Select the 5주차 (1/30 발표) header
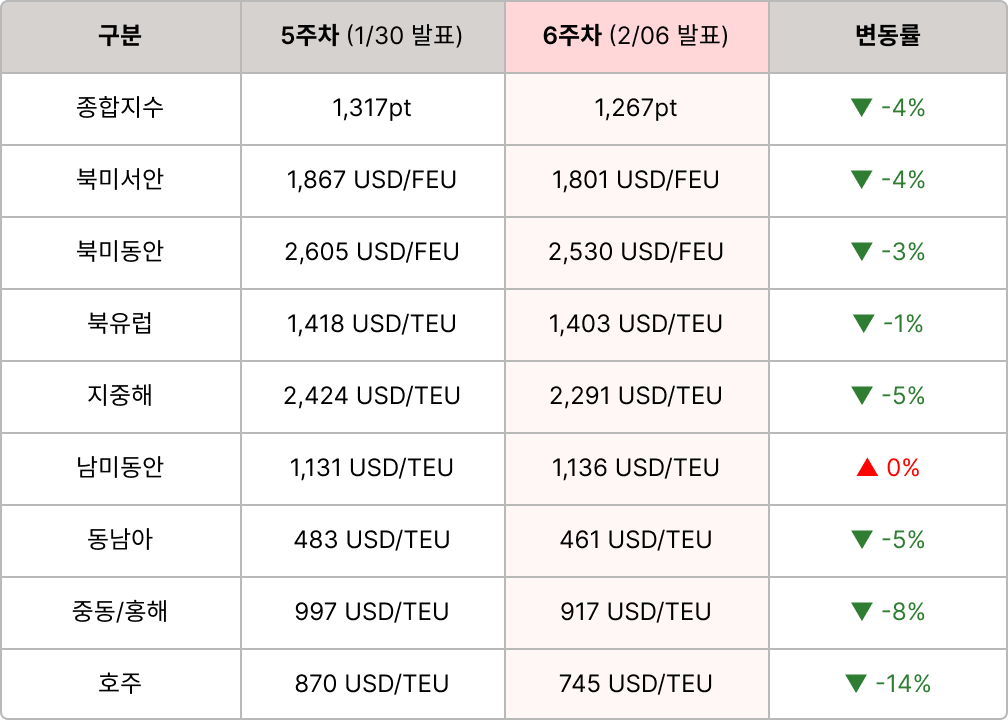The height and width of the screenshot is (720, 1008). coord(372,37)
